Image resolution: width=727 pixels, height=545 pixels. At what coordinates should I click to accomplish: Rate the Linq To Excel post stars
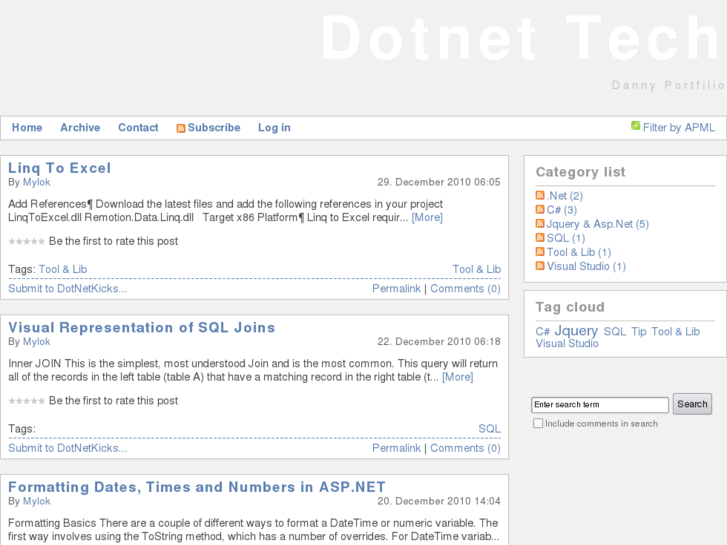pyautogui.click(x=26, y=241)
